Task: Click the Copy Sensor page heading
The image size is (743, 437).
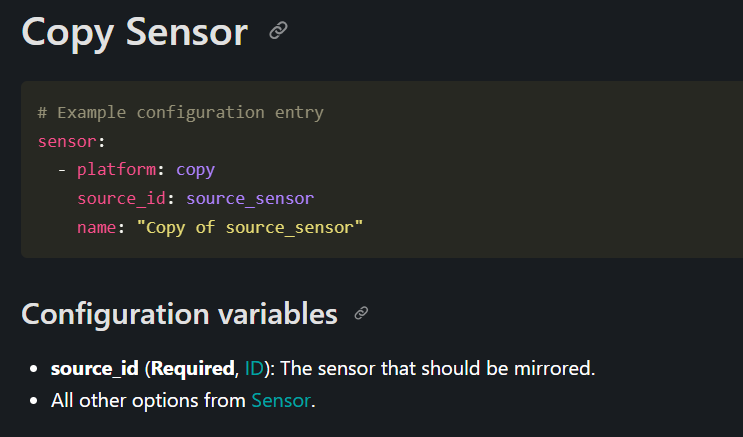Action: [x=135, y=32]
